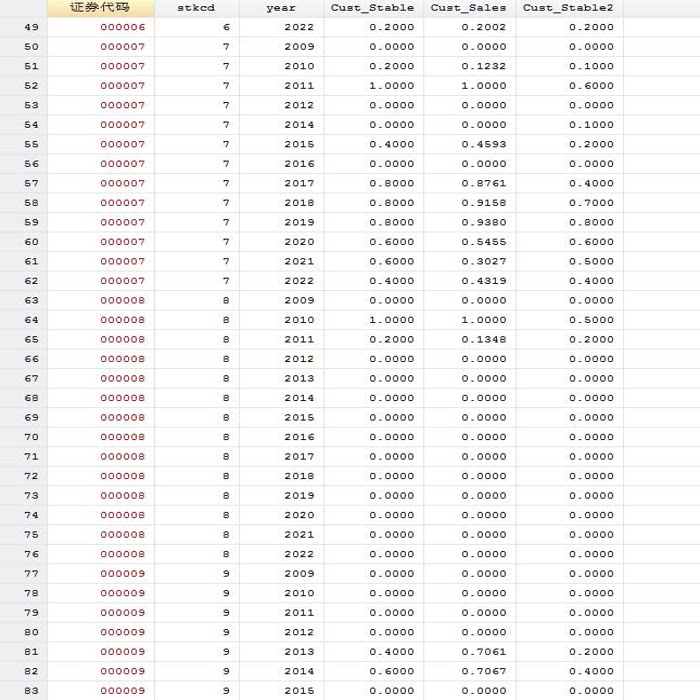Select the Cust_Sales cell showing 0.2002
Screen dimensions: 700x700
(x=486, y=27)
